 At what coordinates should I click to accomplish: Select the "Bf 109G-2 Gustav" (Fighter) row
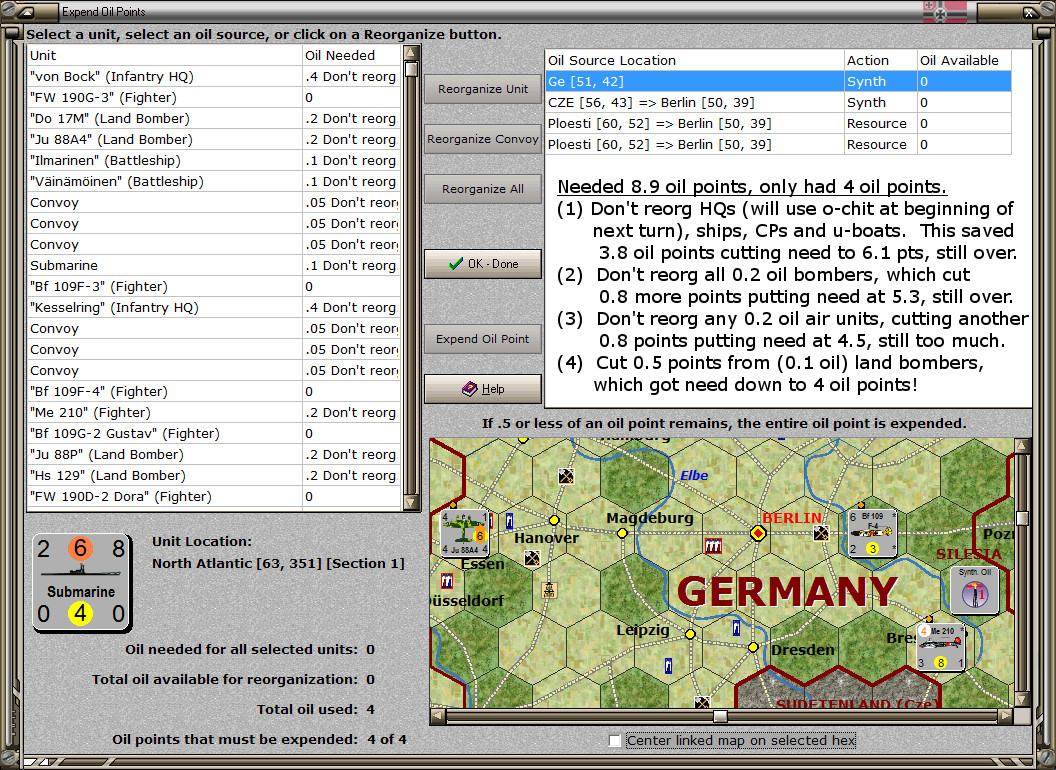pyautogui.click(x=214, y=433)
